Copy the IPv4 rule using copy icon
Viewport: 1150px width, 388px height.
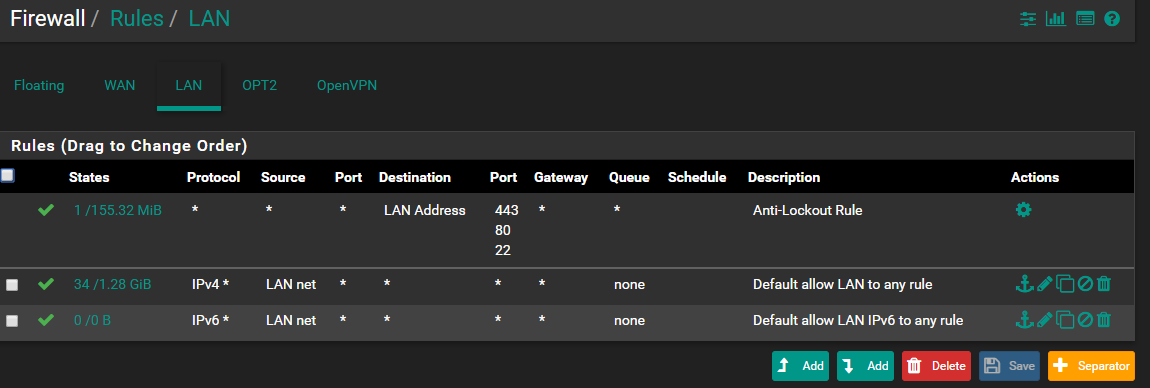click(x=1065, y=283)
